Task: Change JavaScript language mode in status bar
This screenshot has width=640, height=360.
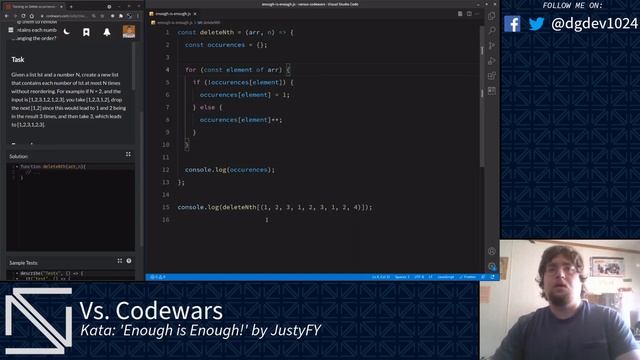Action: point(446,277)
